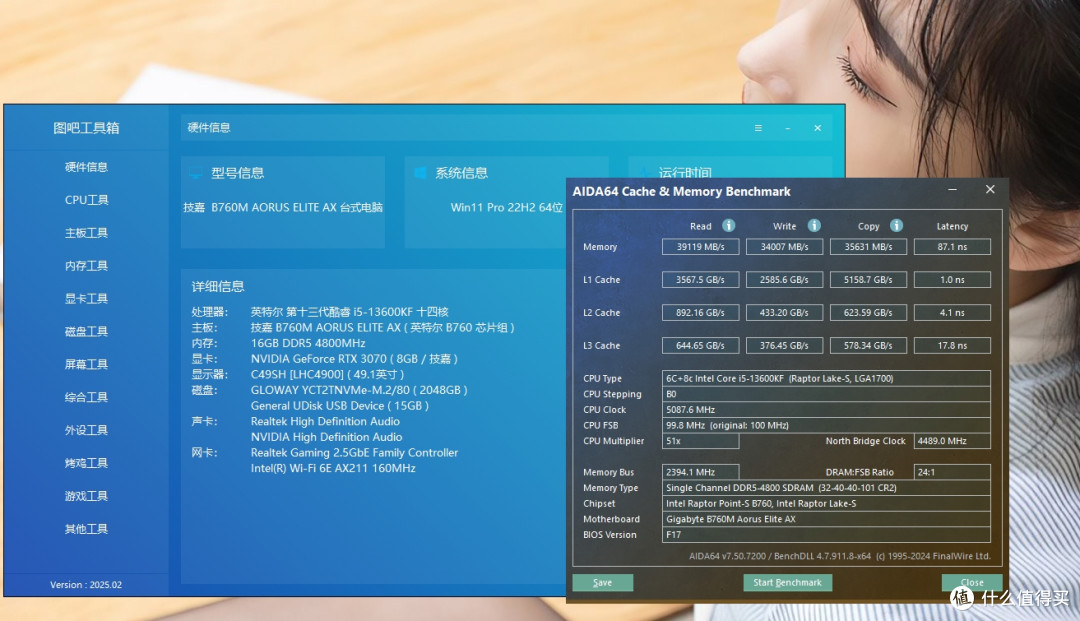Click the Motherboard field Gigabyte B760M Aorus Elite AX

click(826, 519)
